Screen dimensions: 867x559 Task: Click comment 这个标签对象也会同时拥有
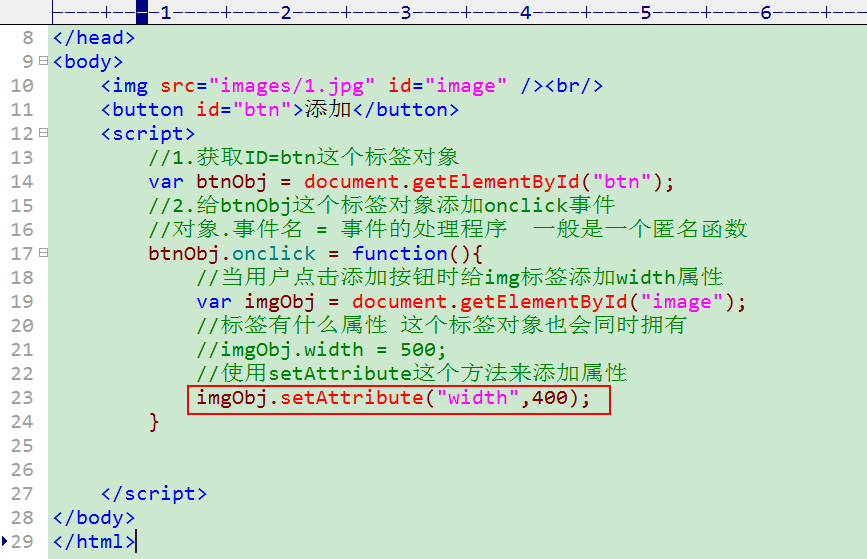543,326
